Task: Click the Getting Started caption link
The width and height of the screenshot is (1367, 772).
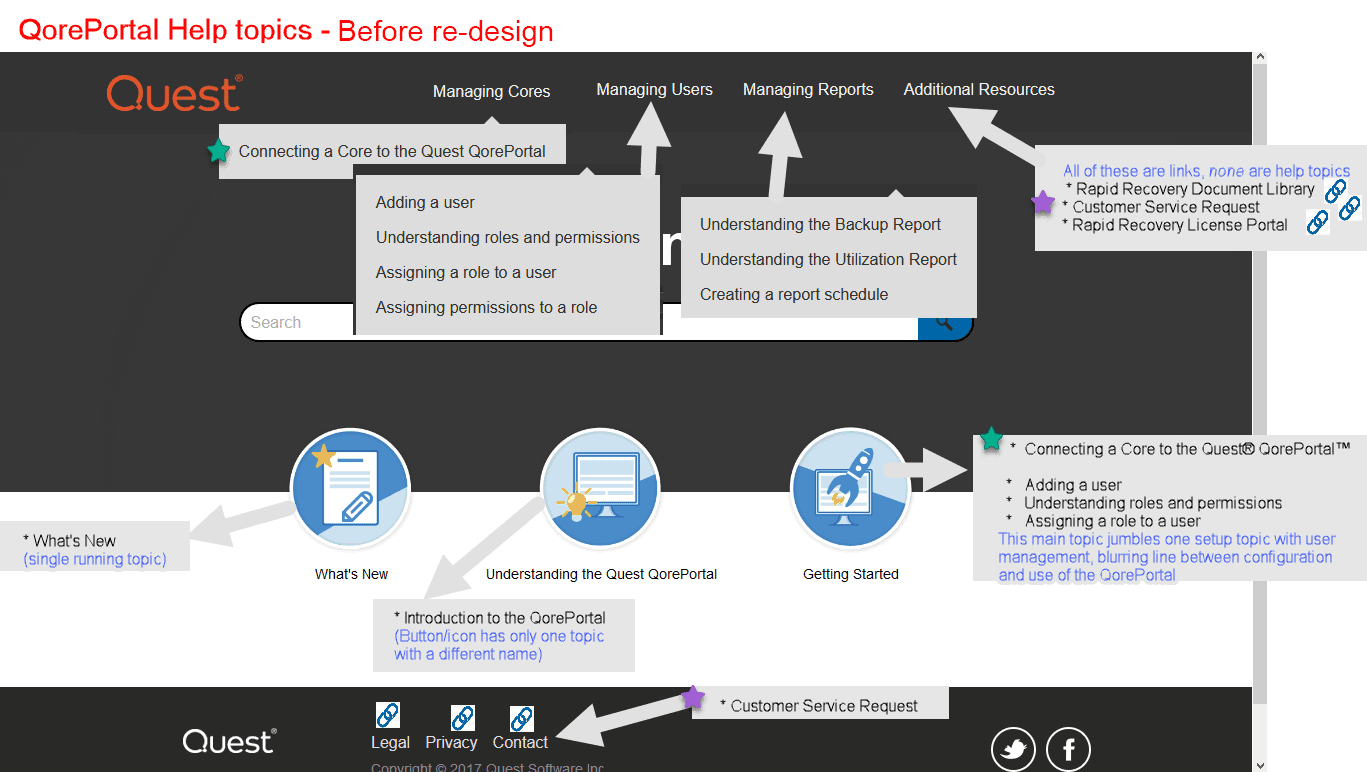Action: [851, 574]
